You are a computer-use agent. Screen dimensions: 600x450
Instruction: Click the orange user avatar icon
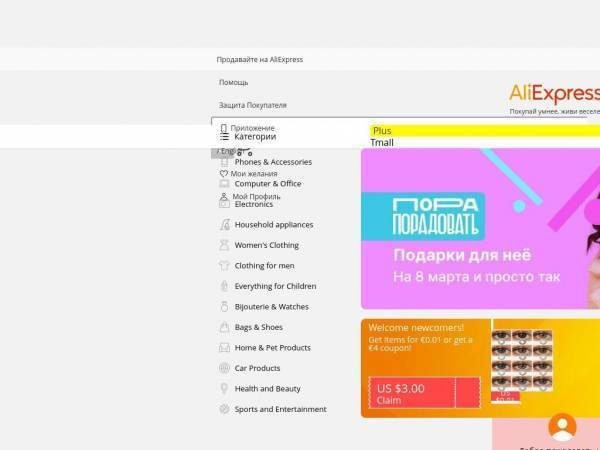pos(562,426)
